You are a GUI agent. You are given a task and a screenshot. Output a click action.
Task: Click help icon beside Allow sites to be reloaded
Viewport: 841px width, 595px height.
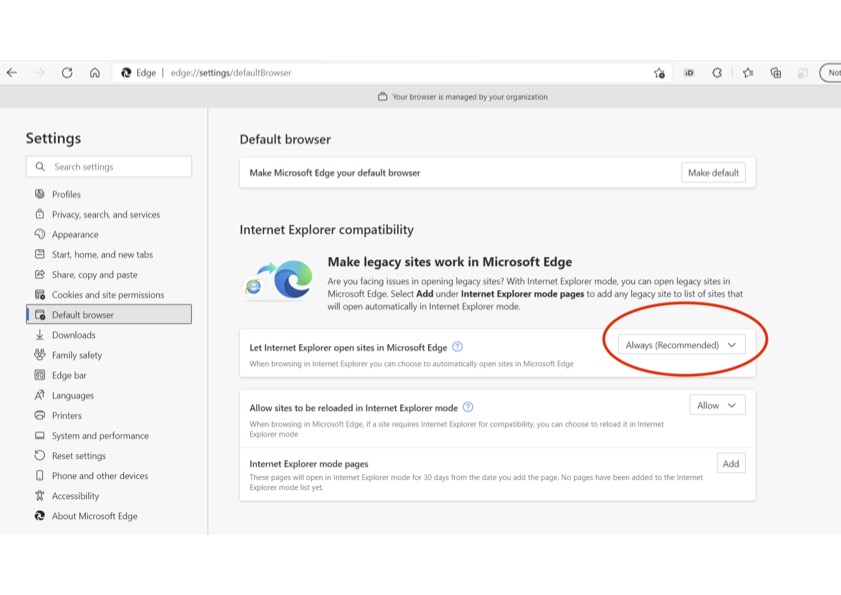coord(468,407)
